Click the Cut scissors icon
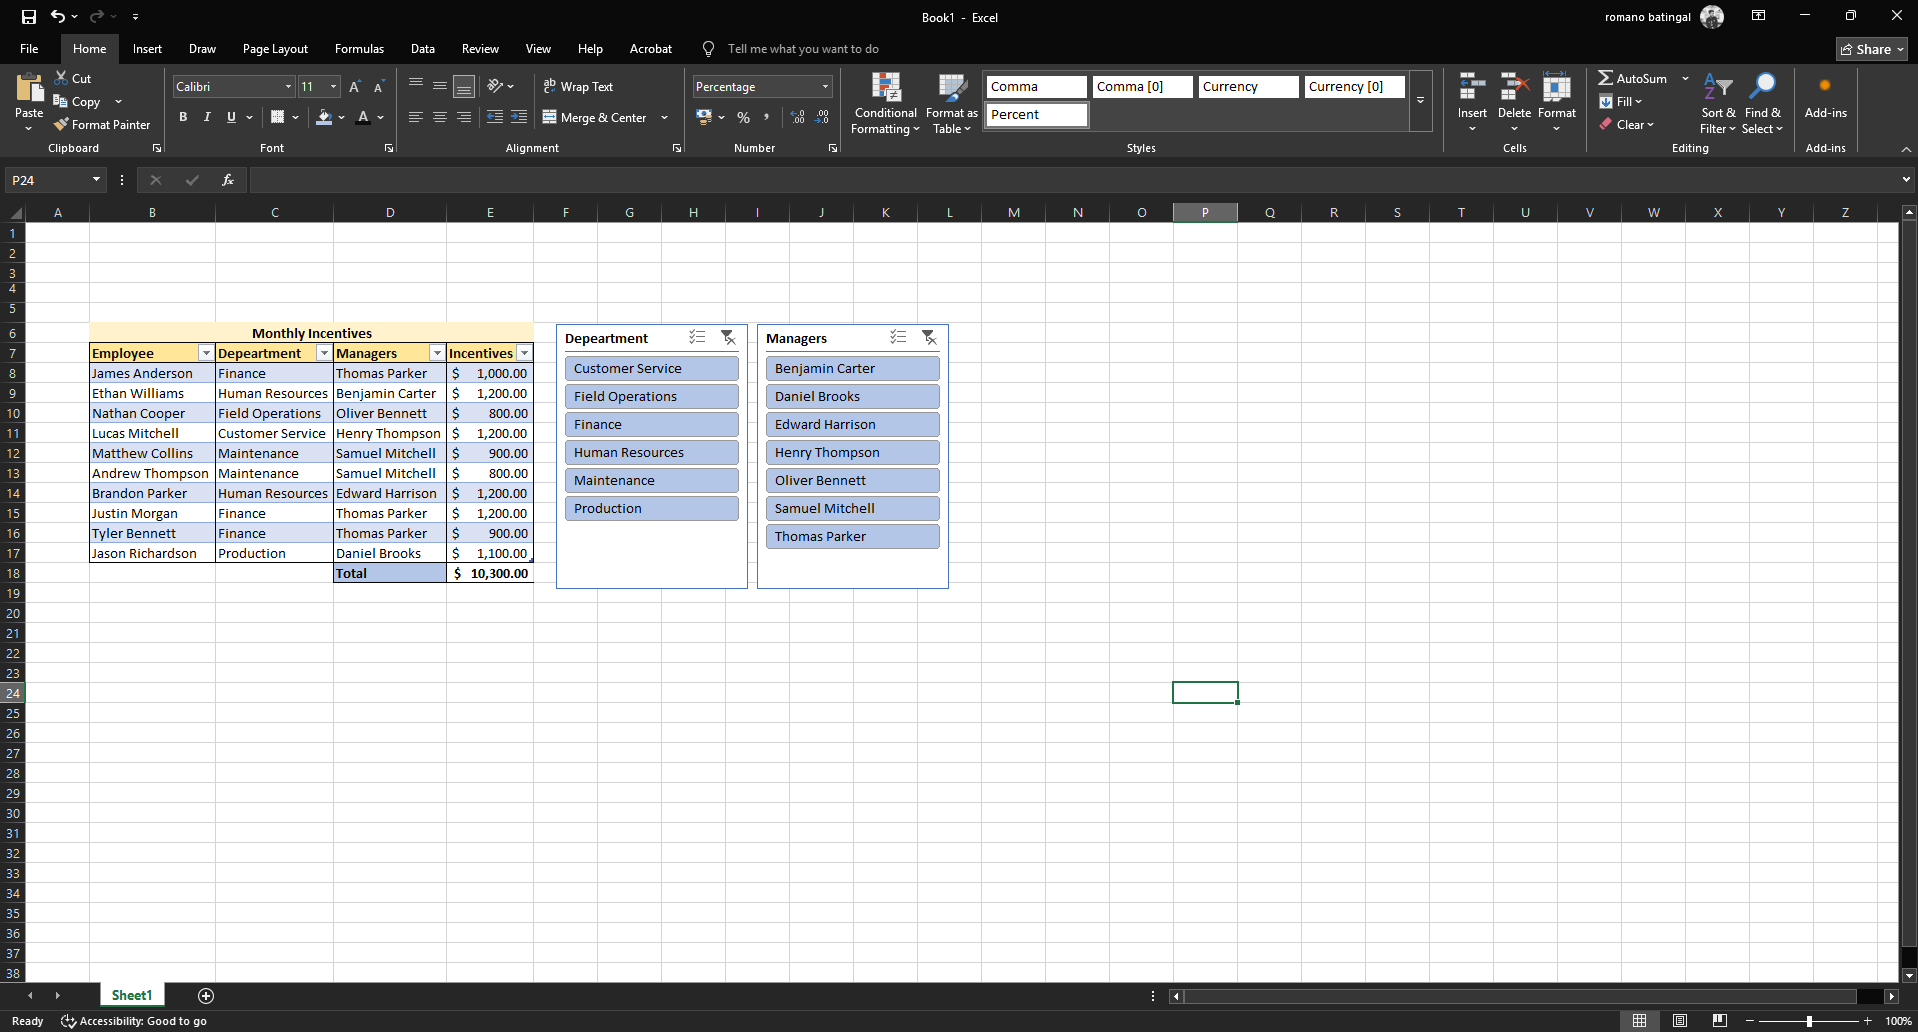The image size is (1918, 1032). [61, 78]
